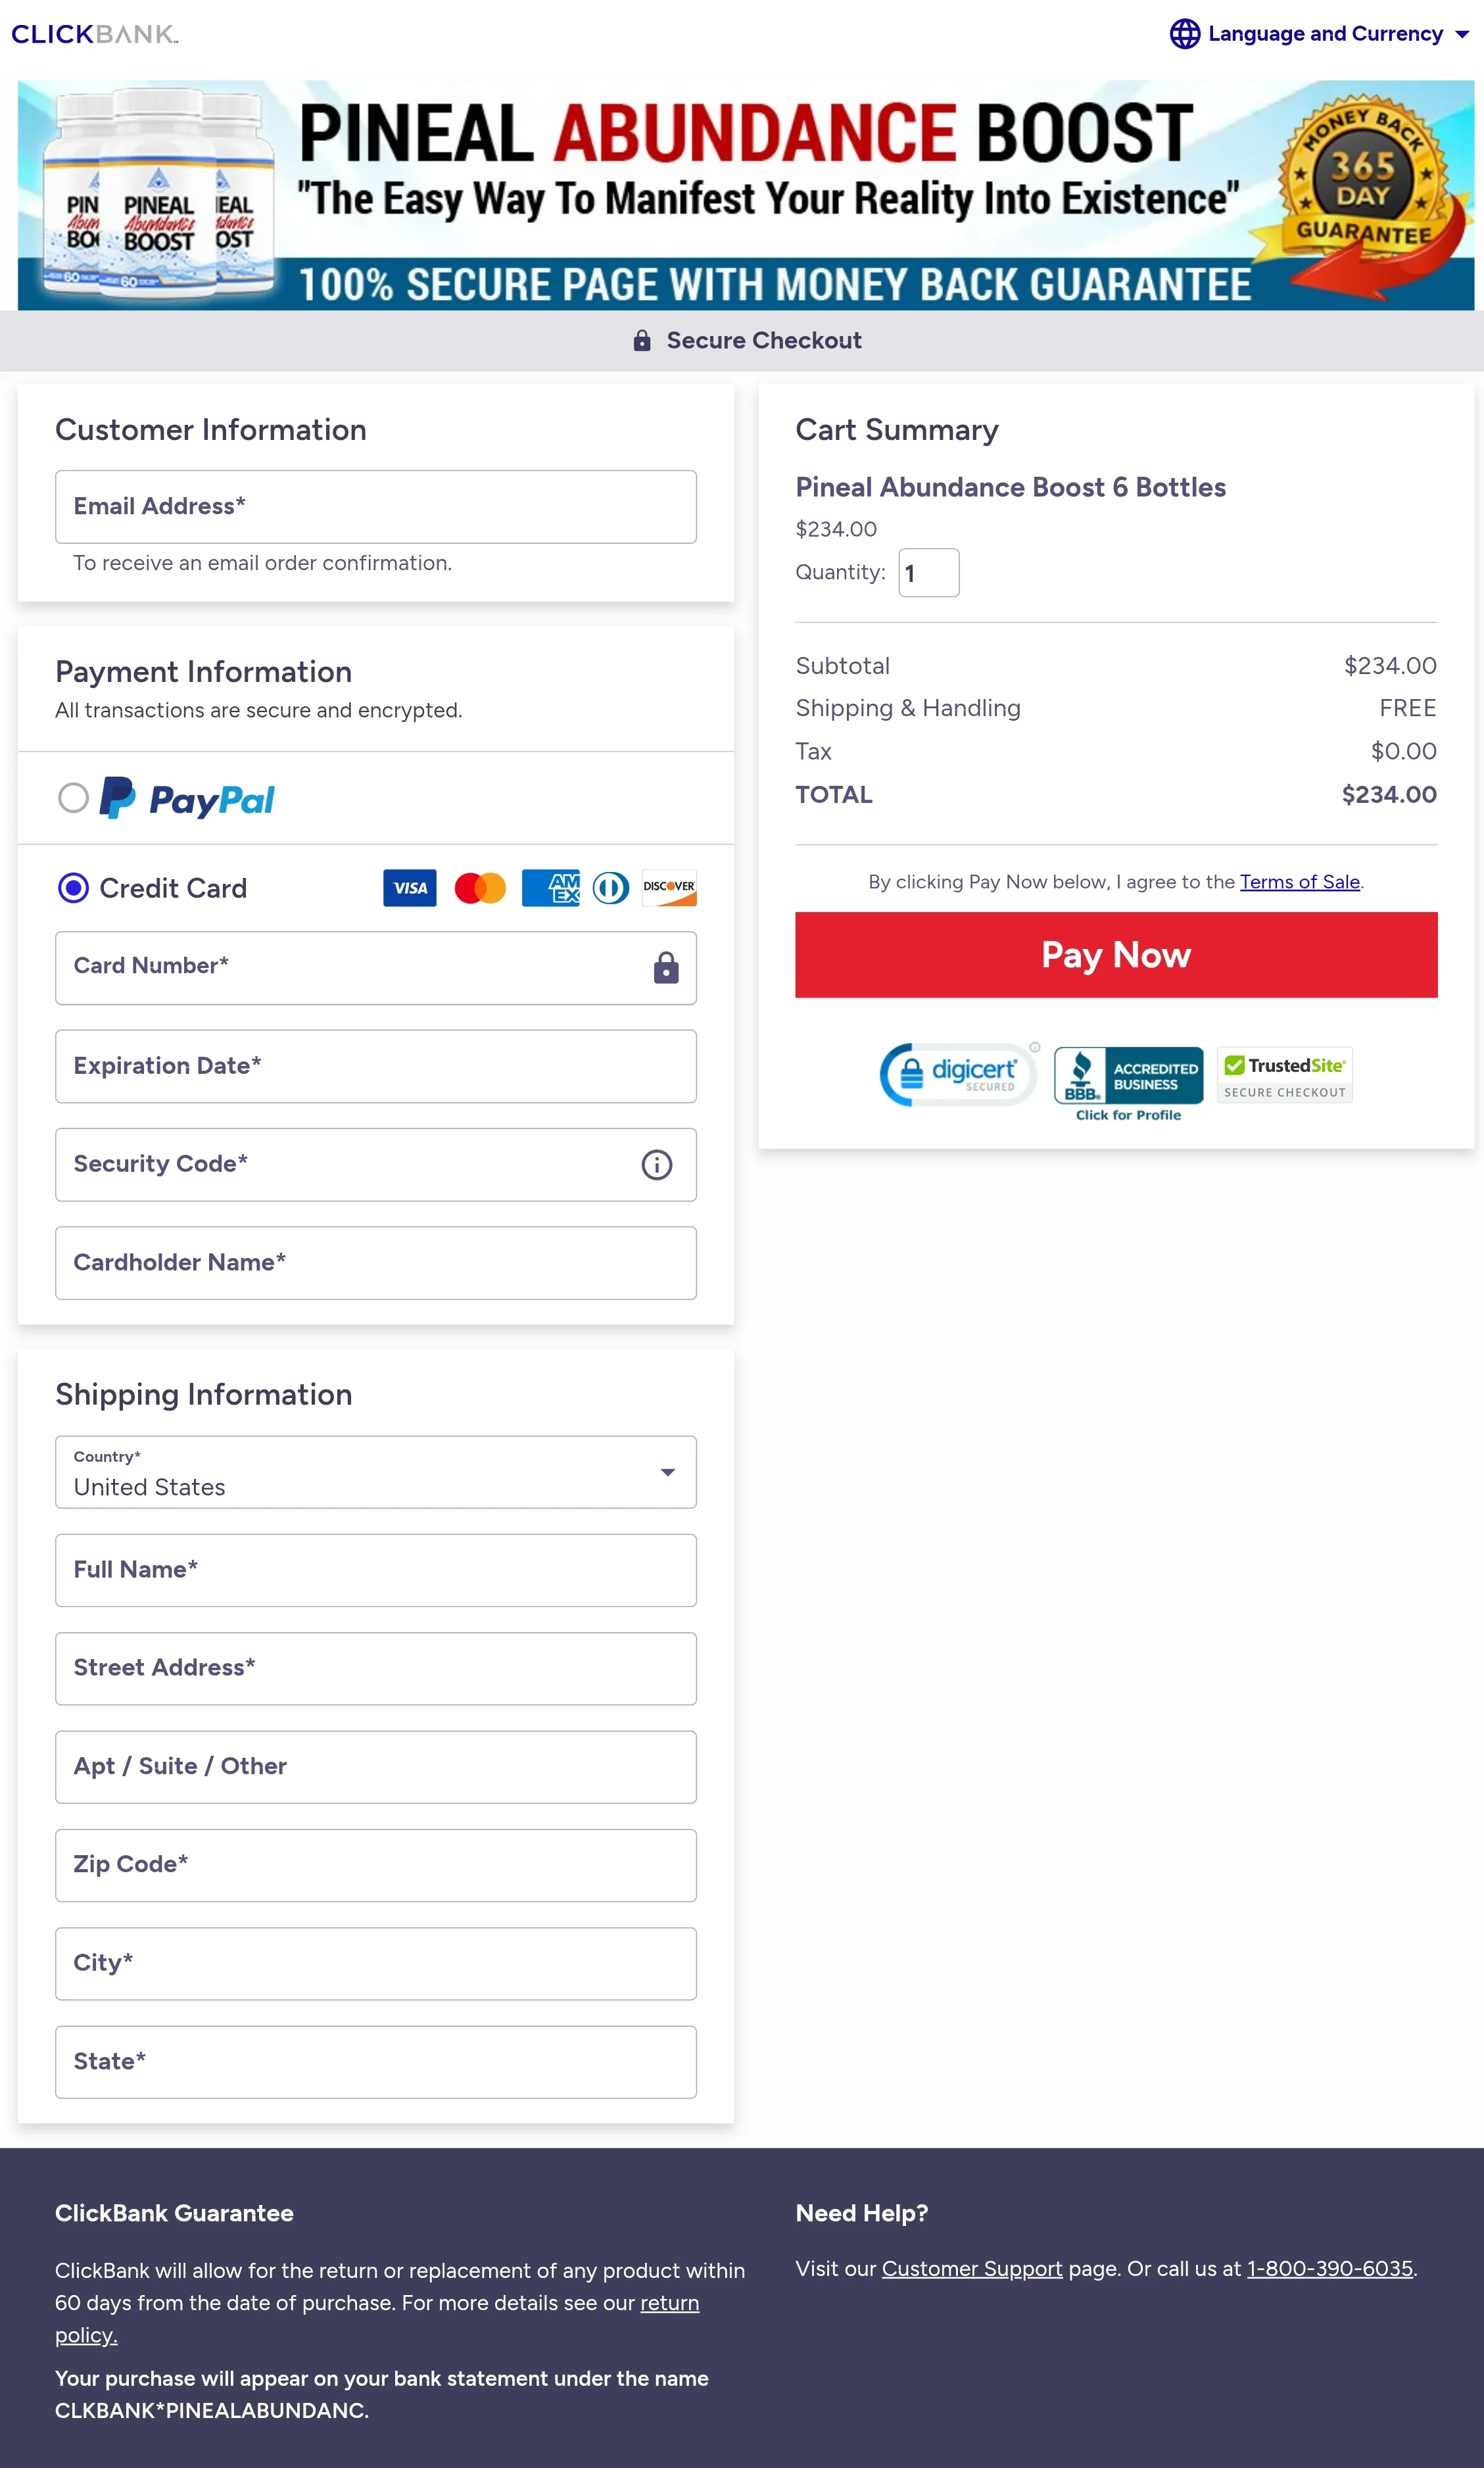
Task: Click the Quantity input box
Action: [x=928, y=572]
